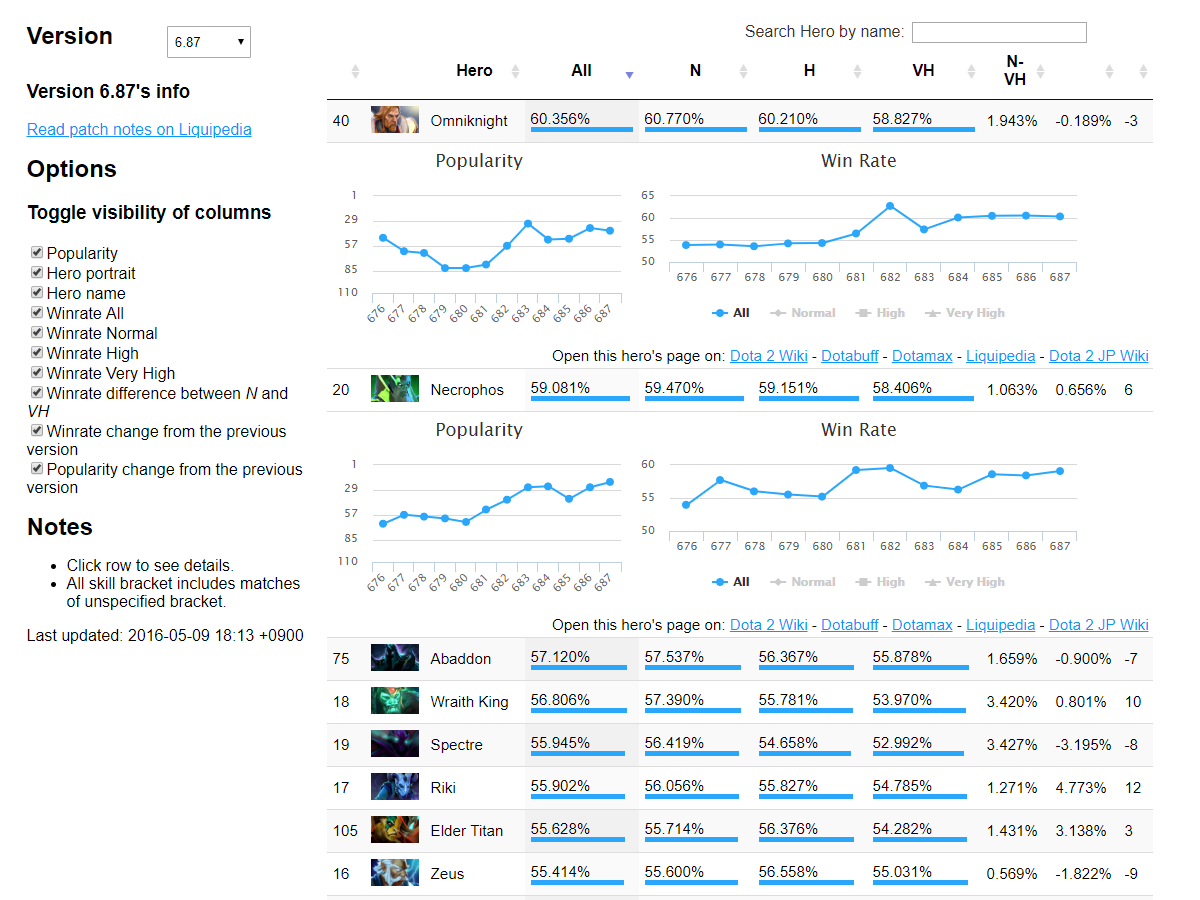The height and width of the screenshot is (900, 1200).
Task: Click the Abaddon hero portrait
Action: (x=394, y=659)
